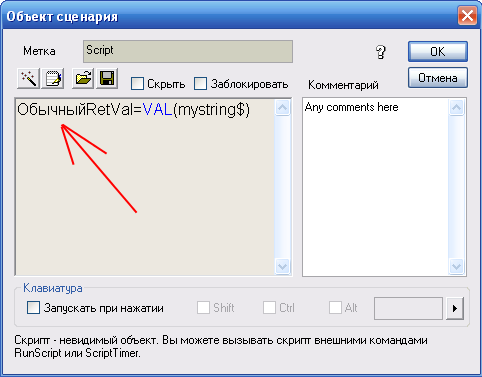
Task: Save script with floppy disk icon
Action: point(107,79)
